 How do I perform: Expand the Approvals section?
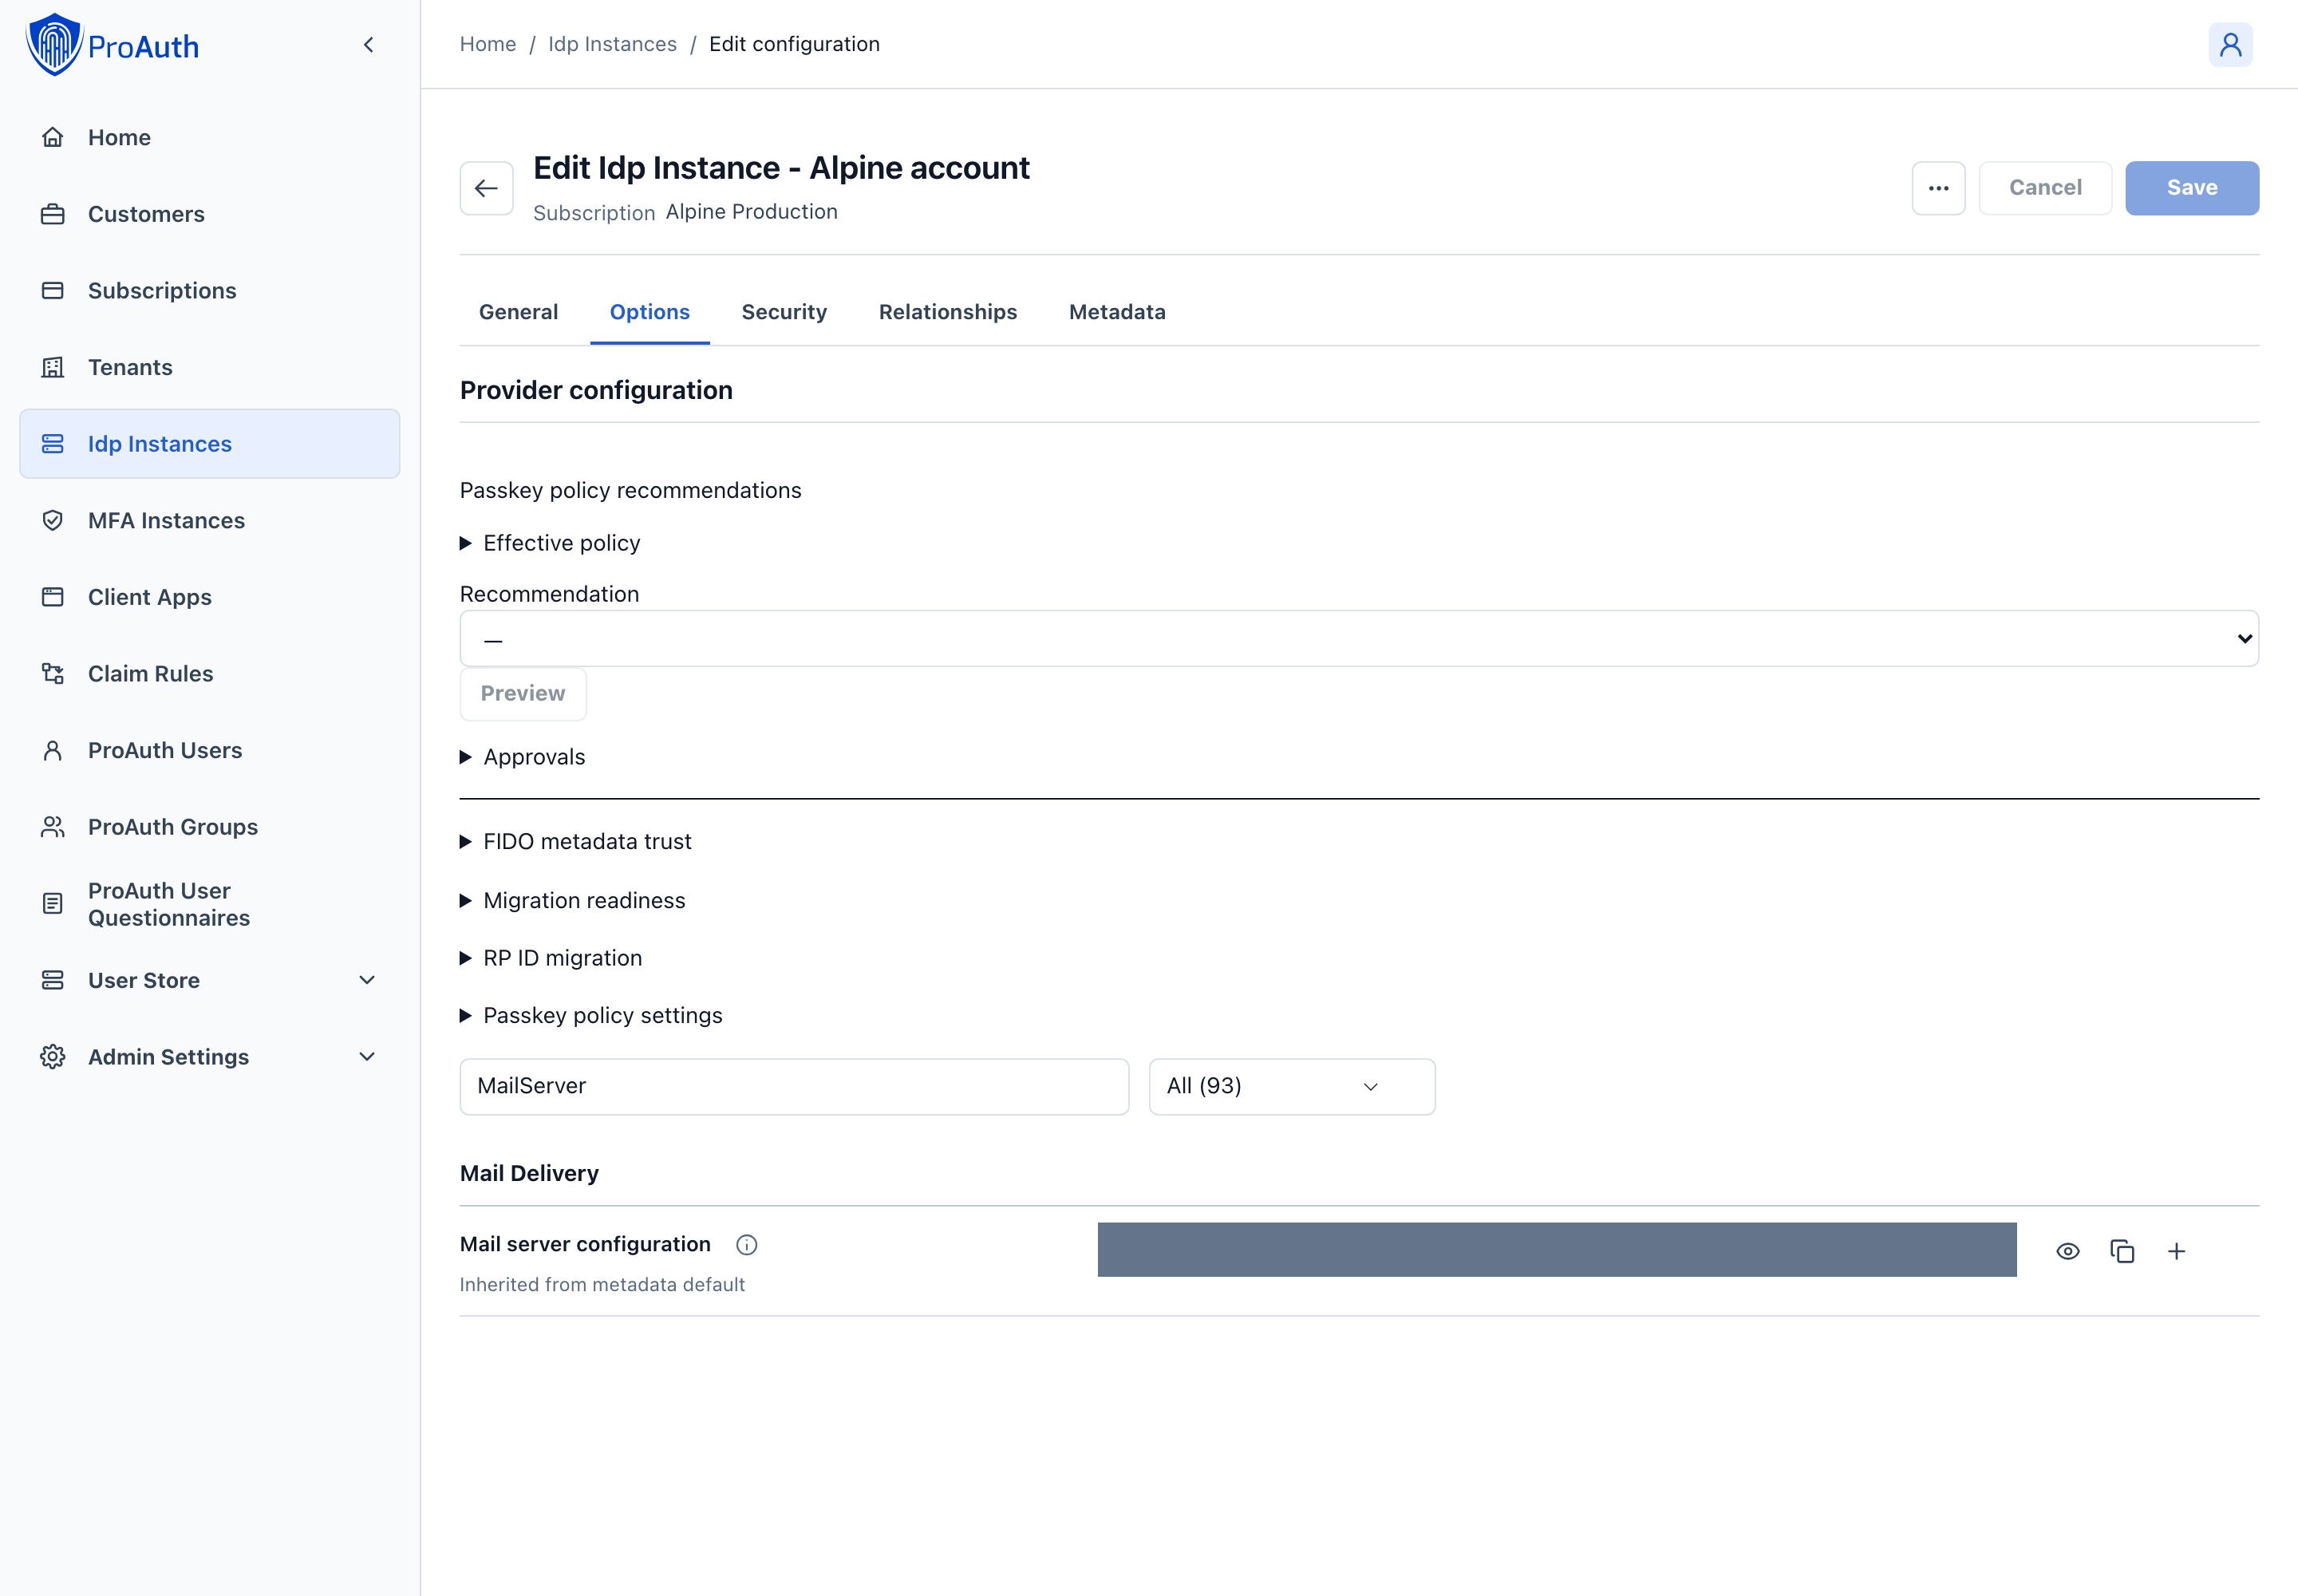click(523, 757)
